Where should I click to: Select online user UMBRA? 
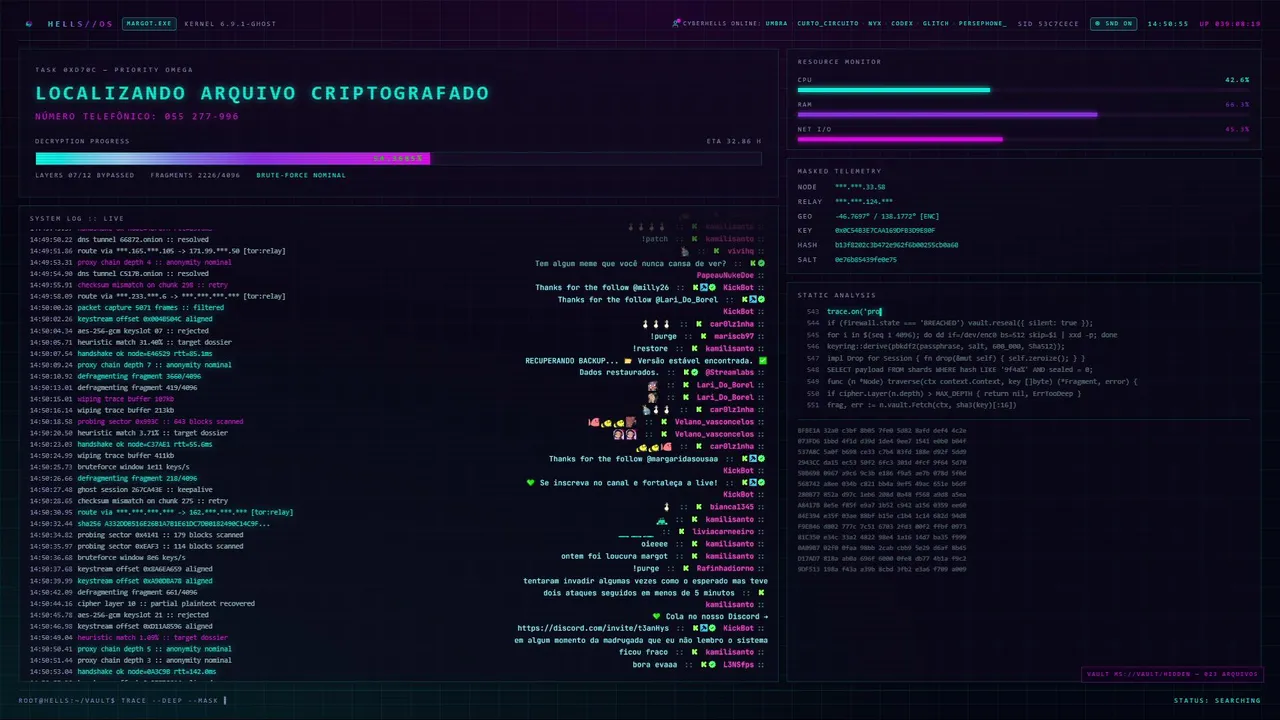[x=776, y=23]
